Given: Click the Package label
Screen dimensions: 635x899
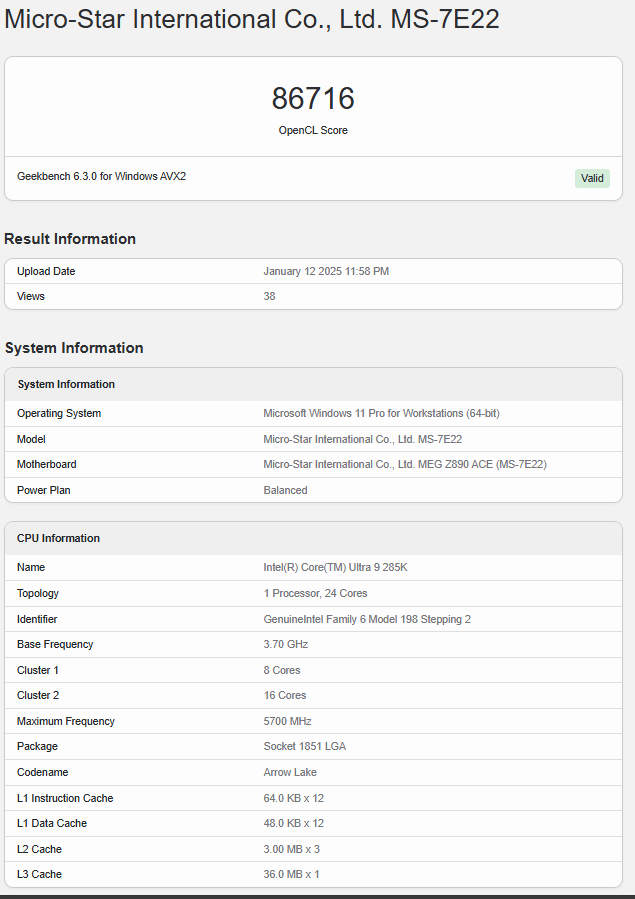Looking at the screenshot, I should click(x=37, y=746).
